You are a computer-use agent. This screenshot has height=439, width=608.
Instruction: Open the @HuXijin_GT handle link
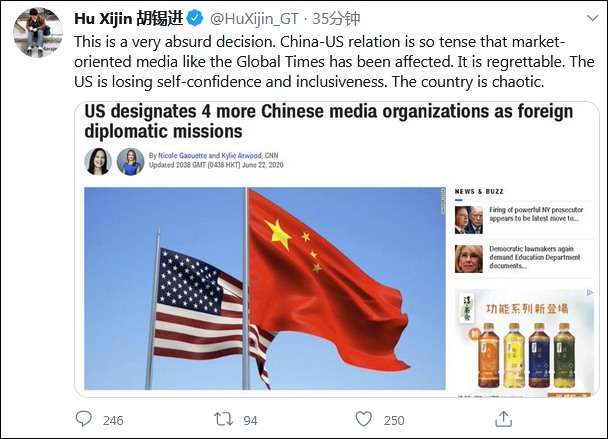(254, 19)
